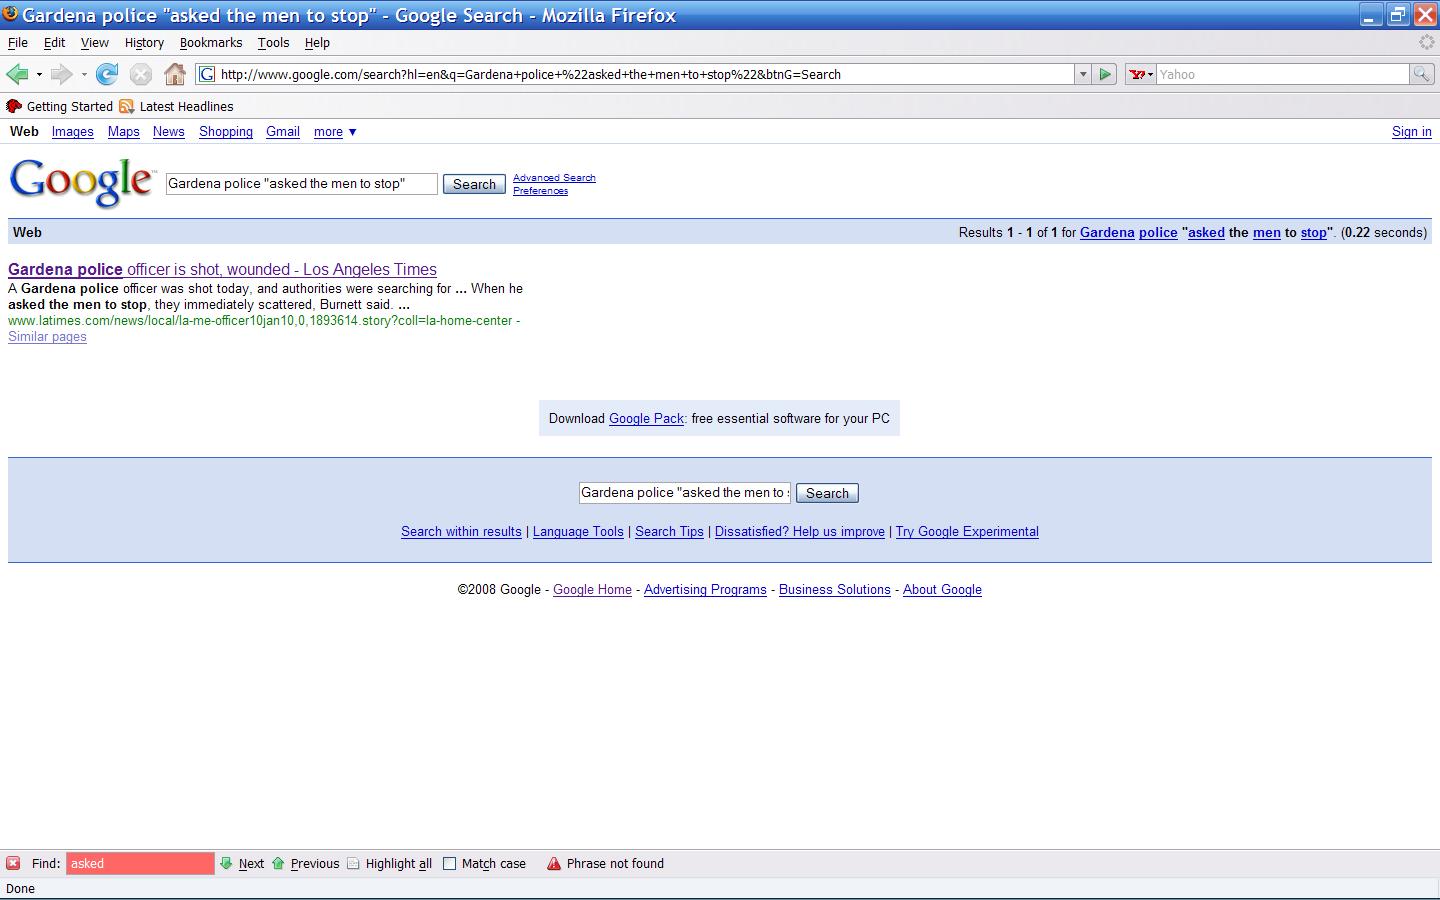Open the Search Tips link
This screenshot has height=900, width=1440.
[x=669, y=531]
